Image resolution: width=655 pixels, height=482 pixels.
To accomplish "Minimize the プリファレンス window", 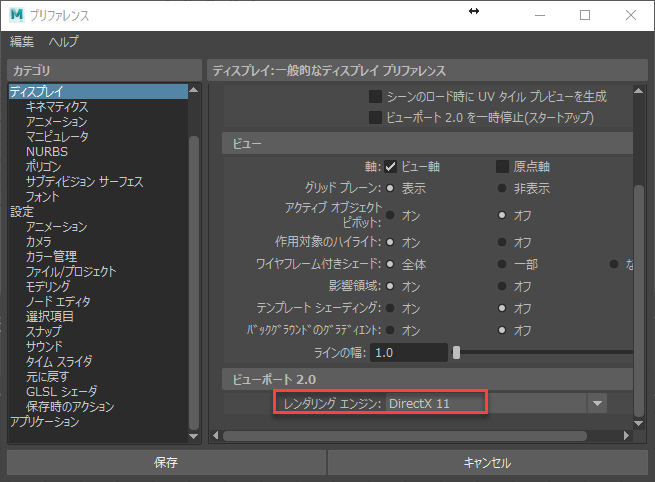I will 540,15.
